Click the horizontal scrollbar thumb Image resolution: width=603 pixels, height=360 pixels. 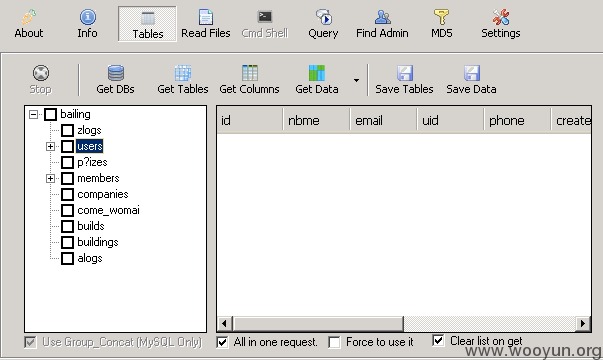click(318, 323)
